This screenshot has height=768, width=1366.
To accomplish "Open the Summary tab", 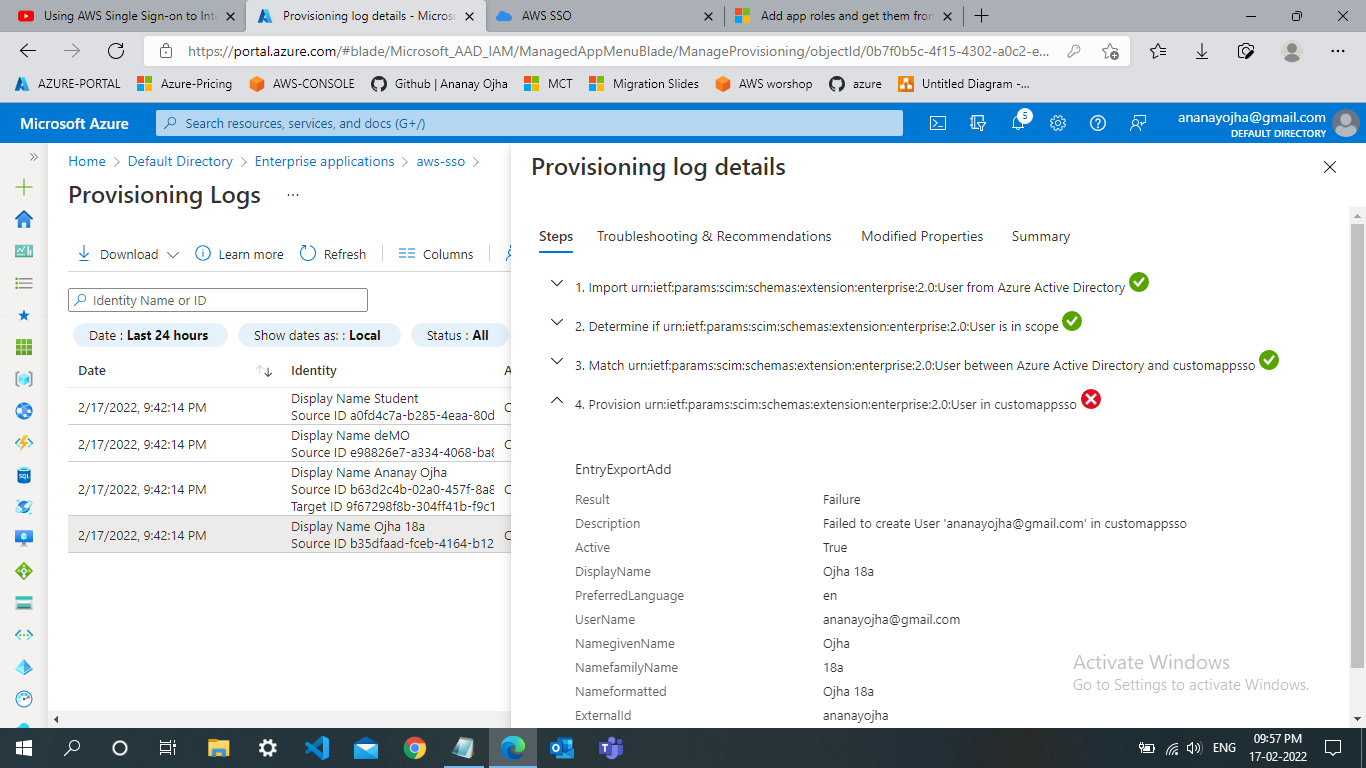I will [x=1041, y=236].
